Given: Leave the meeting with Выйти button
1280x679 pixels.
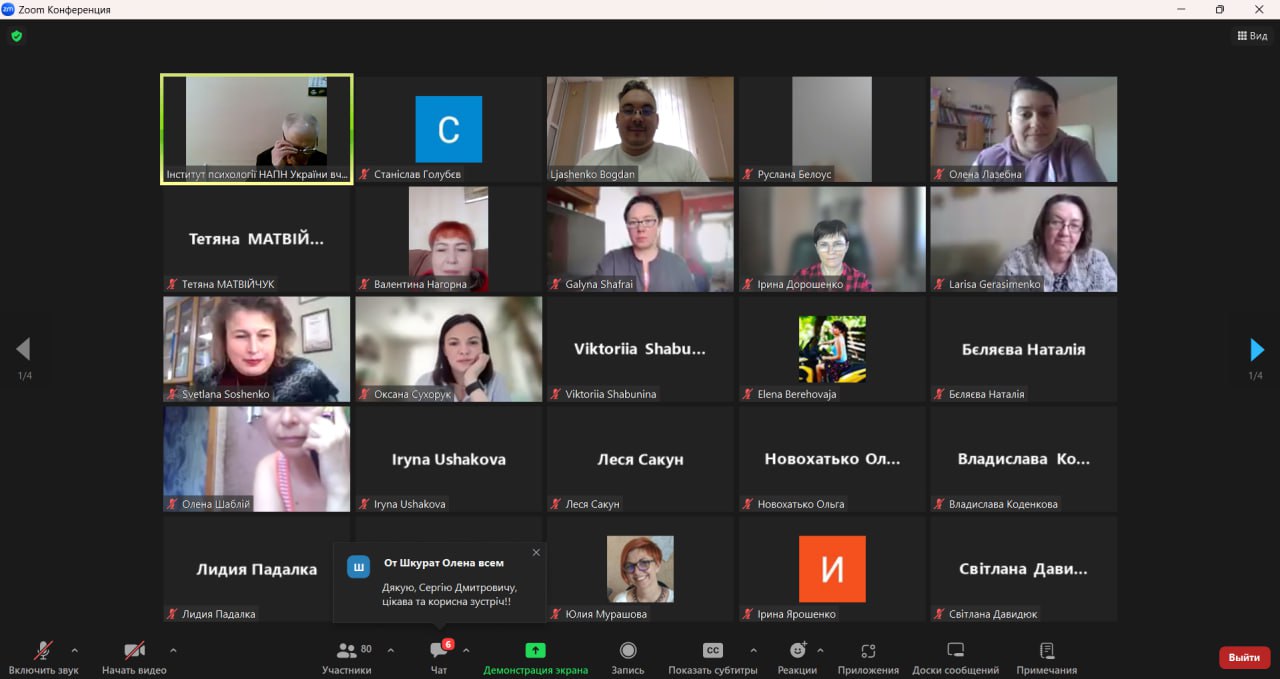Looking at the screenshot, I should (1244, 657).
